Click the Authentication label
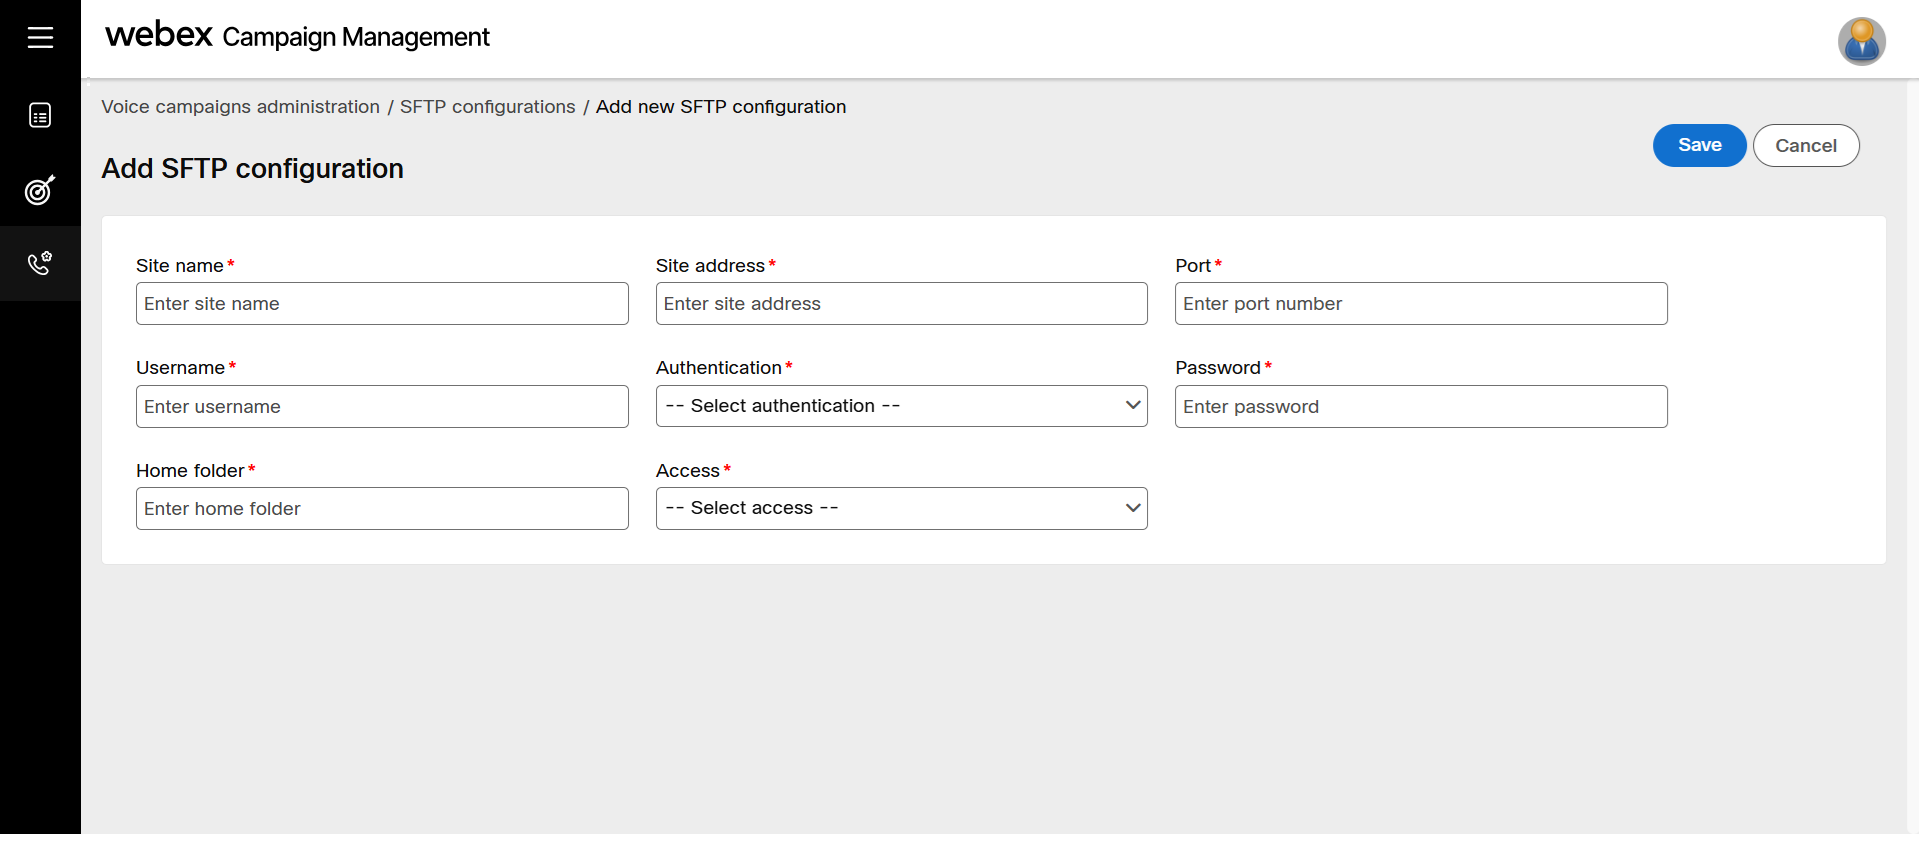The height and width of the screenshot is (848, 1919). [x=718, y=368]
